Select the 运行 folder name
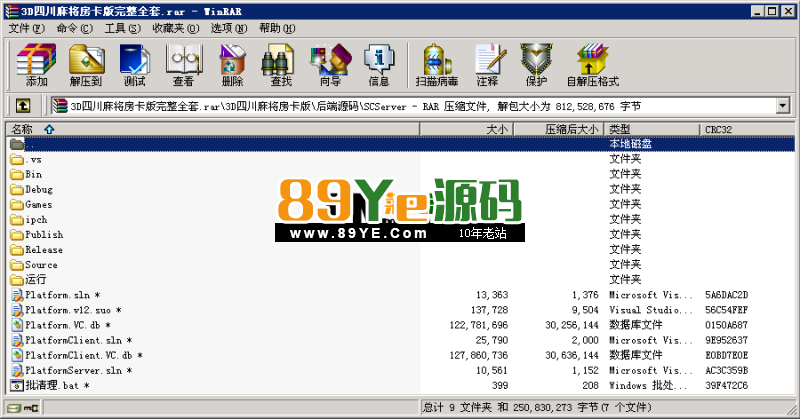 click(x=36, y=280)
